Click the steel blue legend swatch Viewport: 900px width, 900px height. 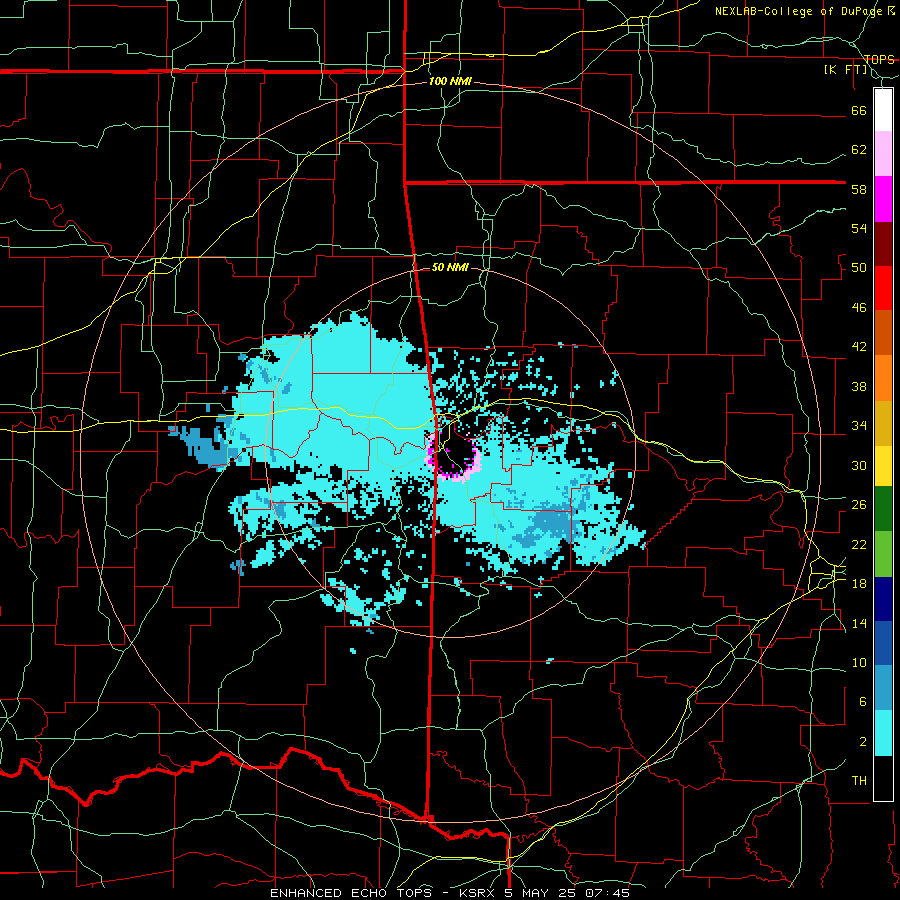883,688
